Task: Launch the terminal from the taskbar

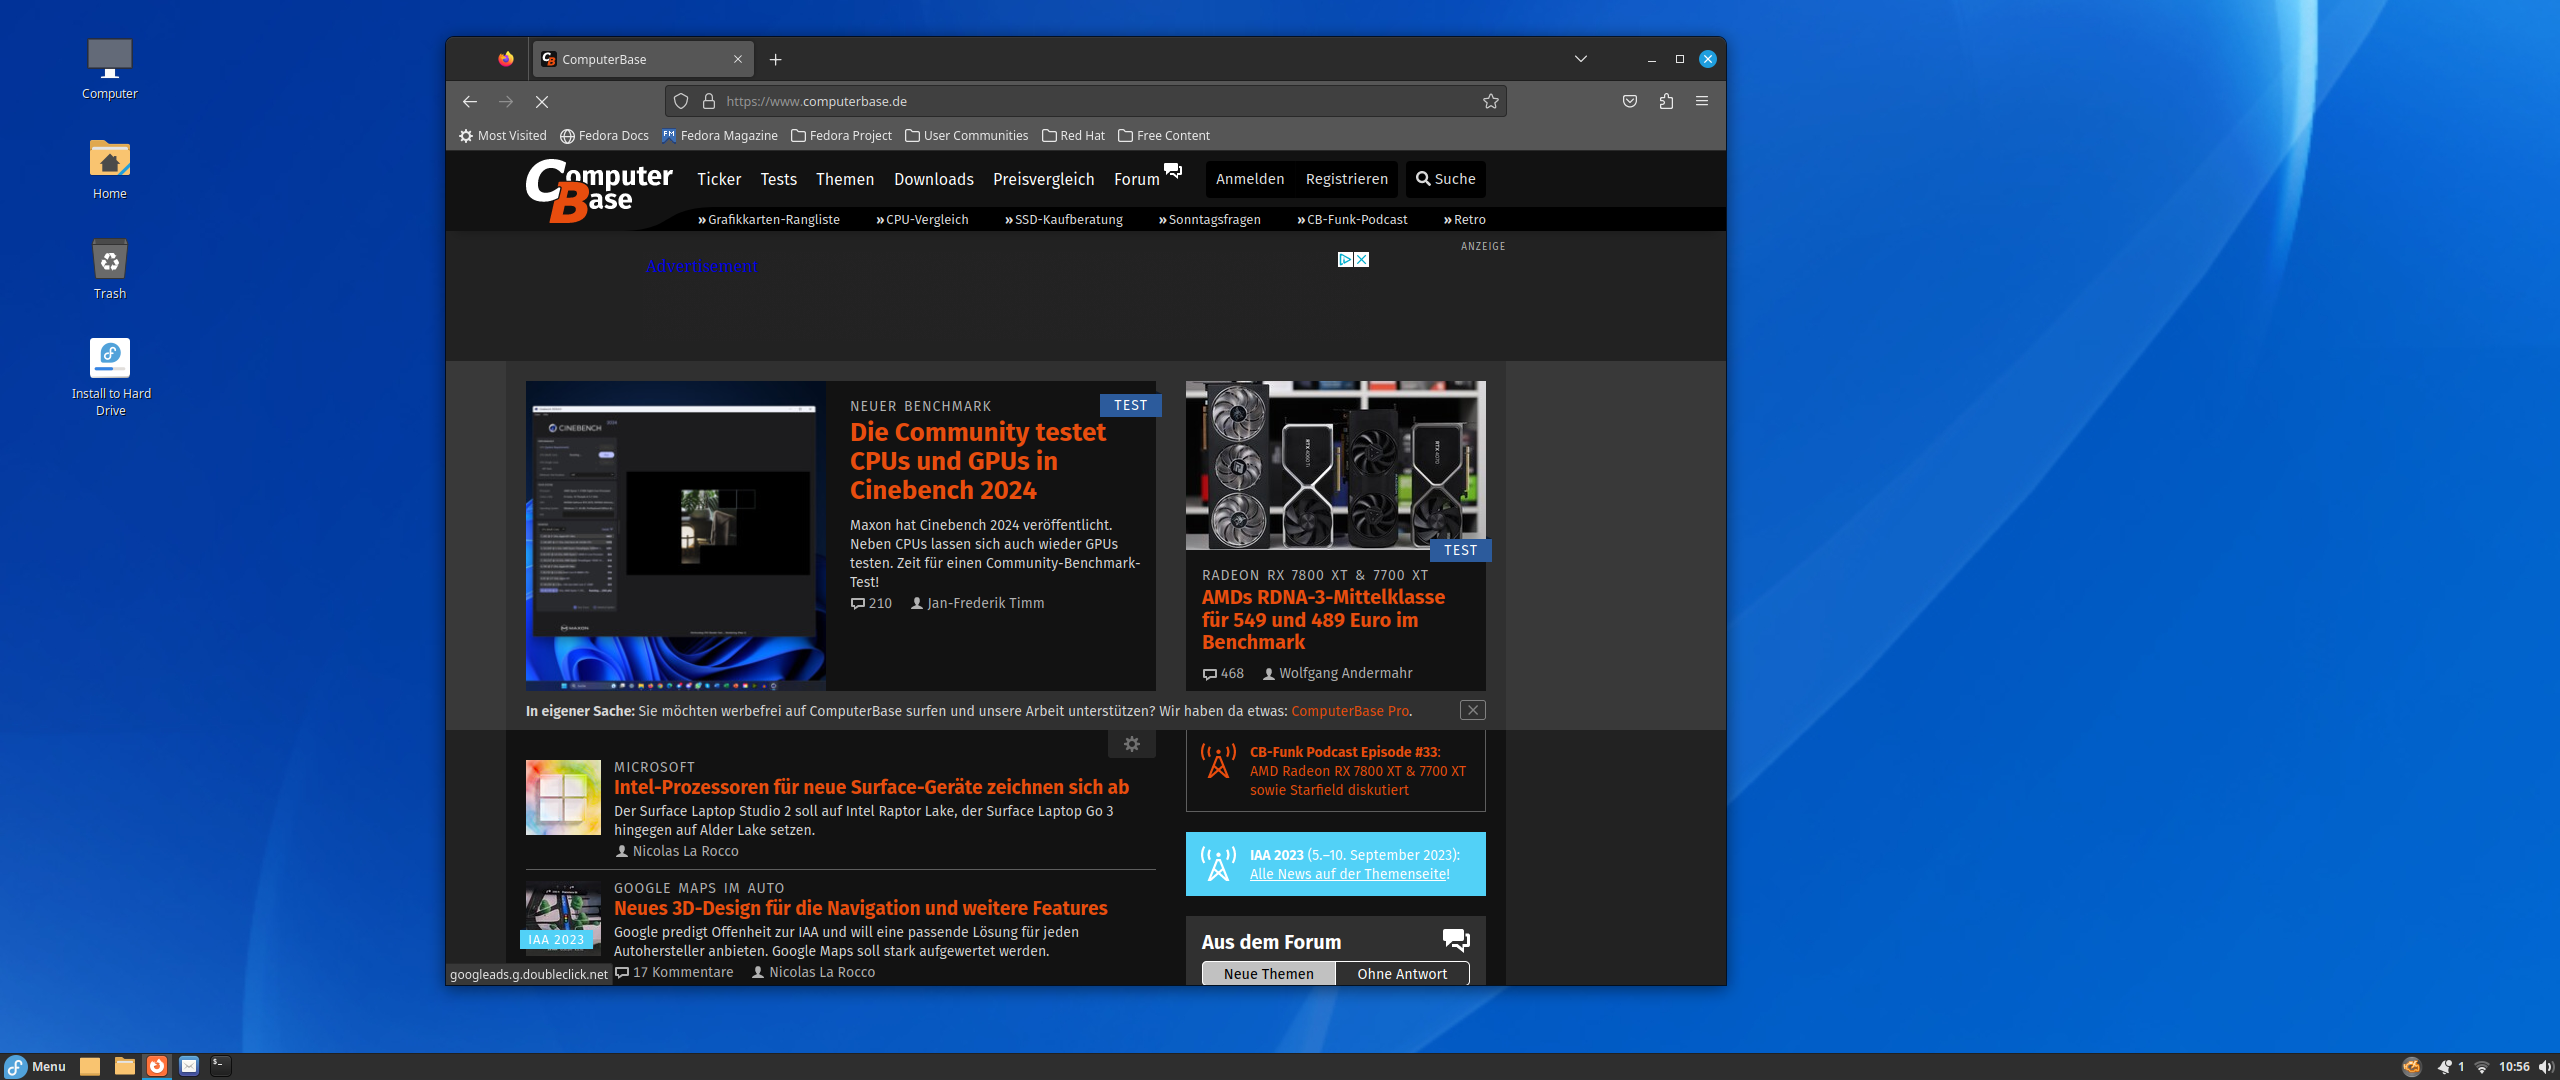Action: coord(218,1066)
